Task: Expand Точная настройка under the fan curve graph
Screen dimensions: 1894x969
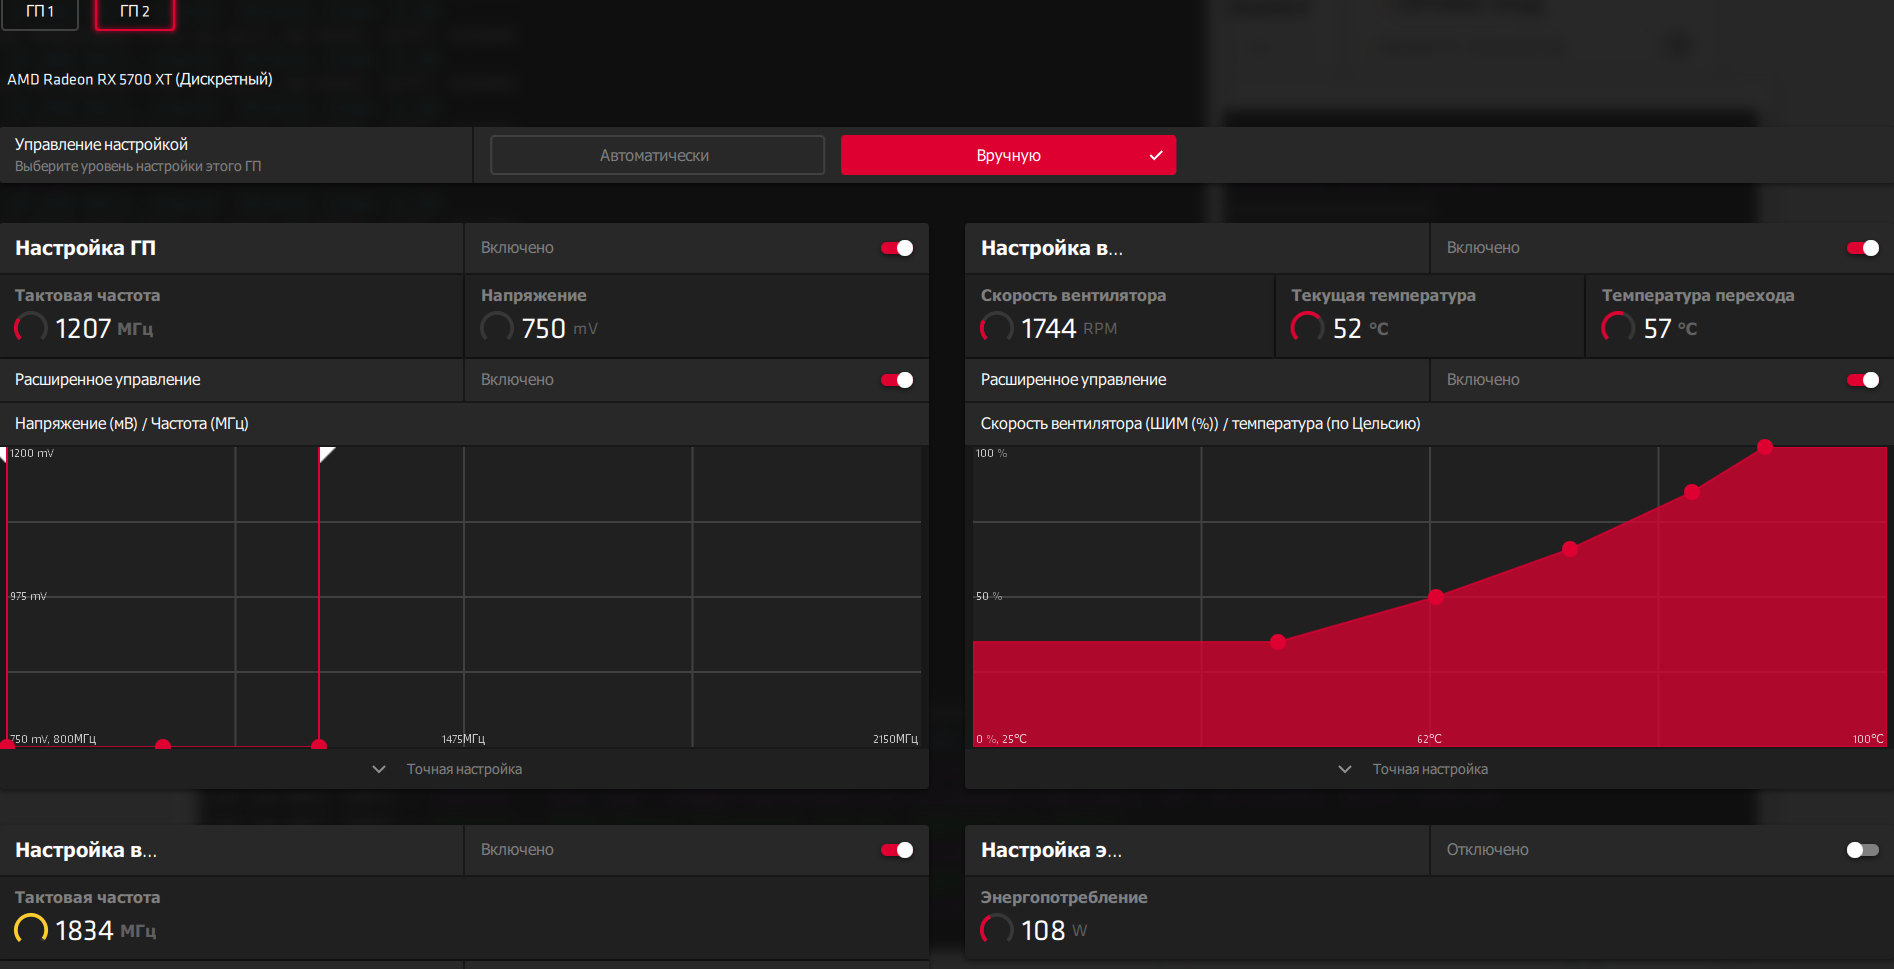Action: click(x=1414, y=769)
